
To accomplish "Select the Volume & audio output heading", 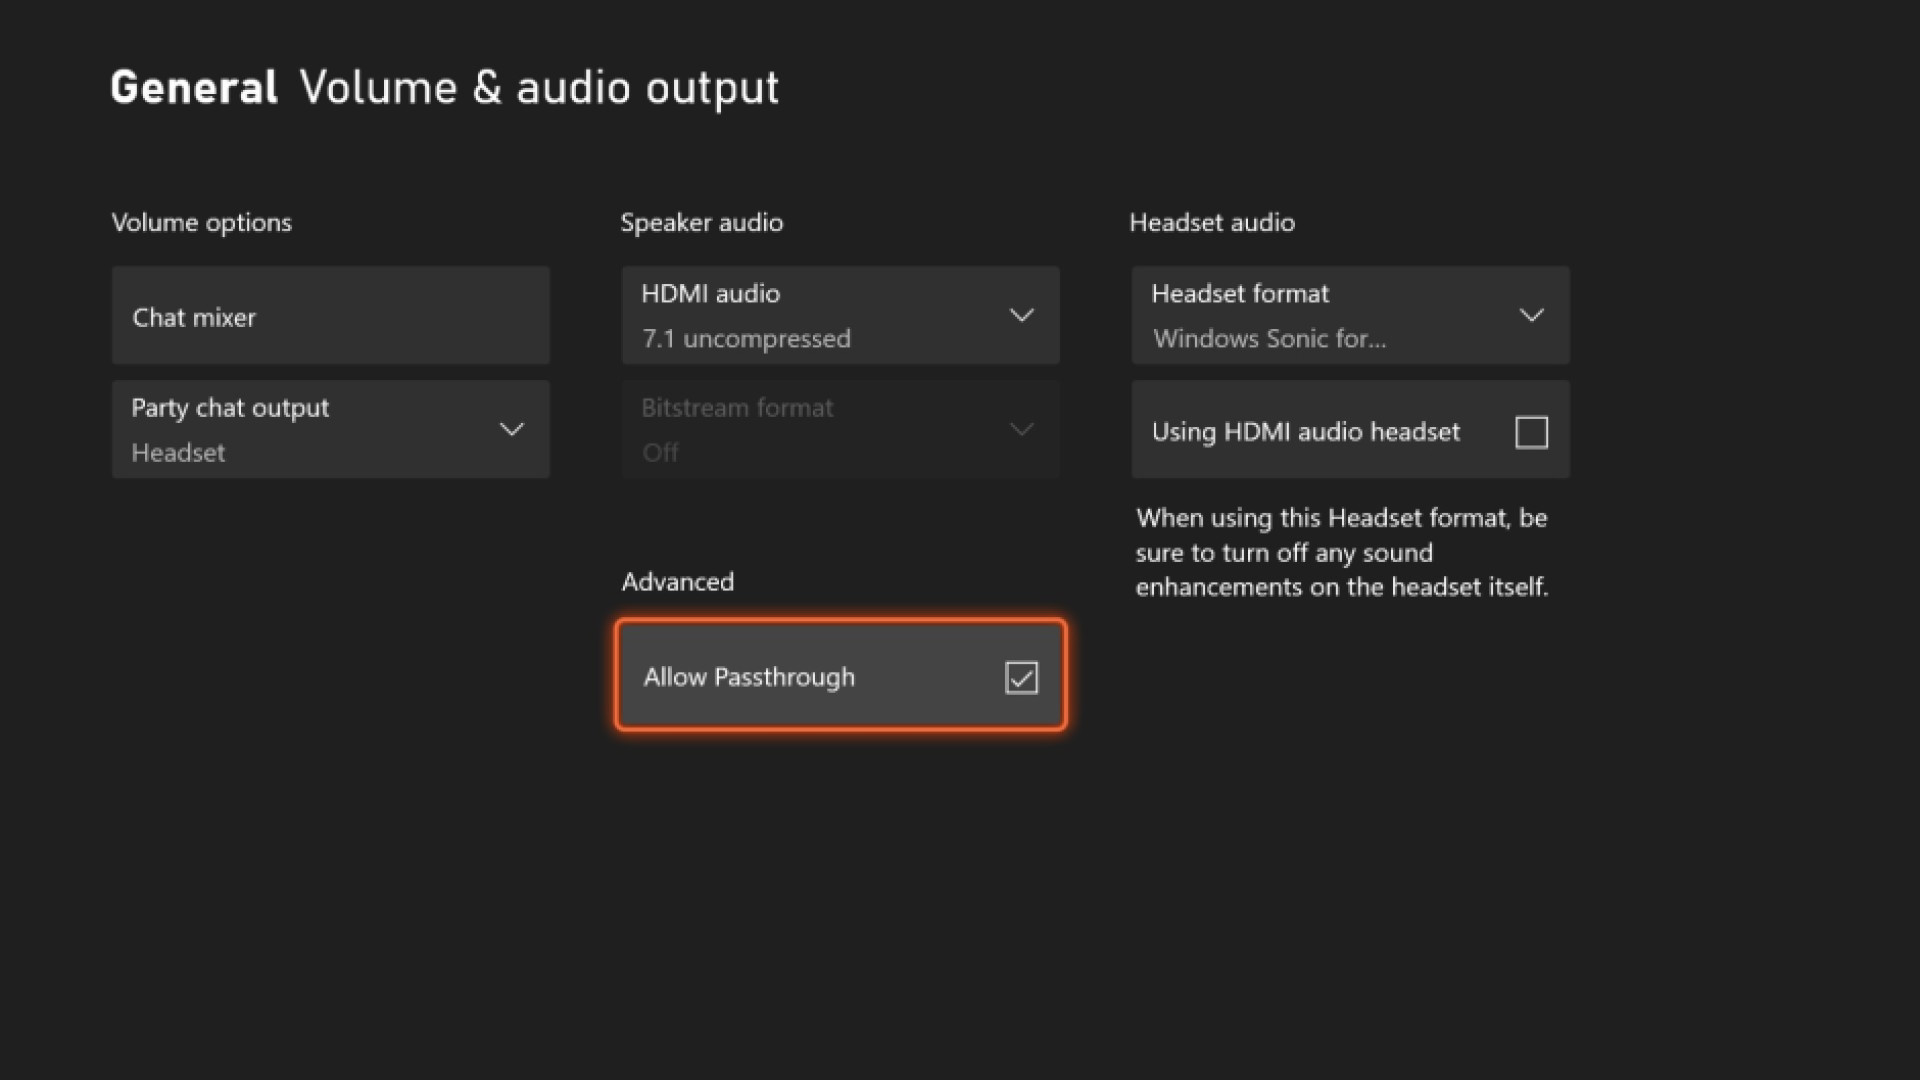I will 540,88.
